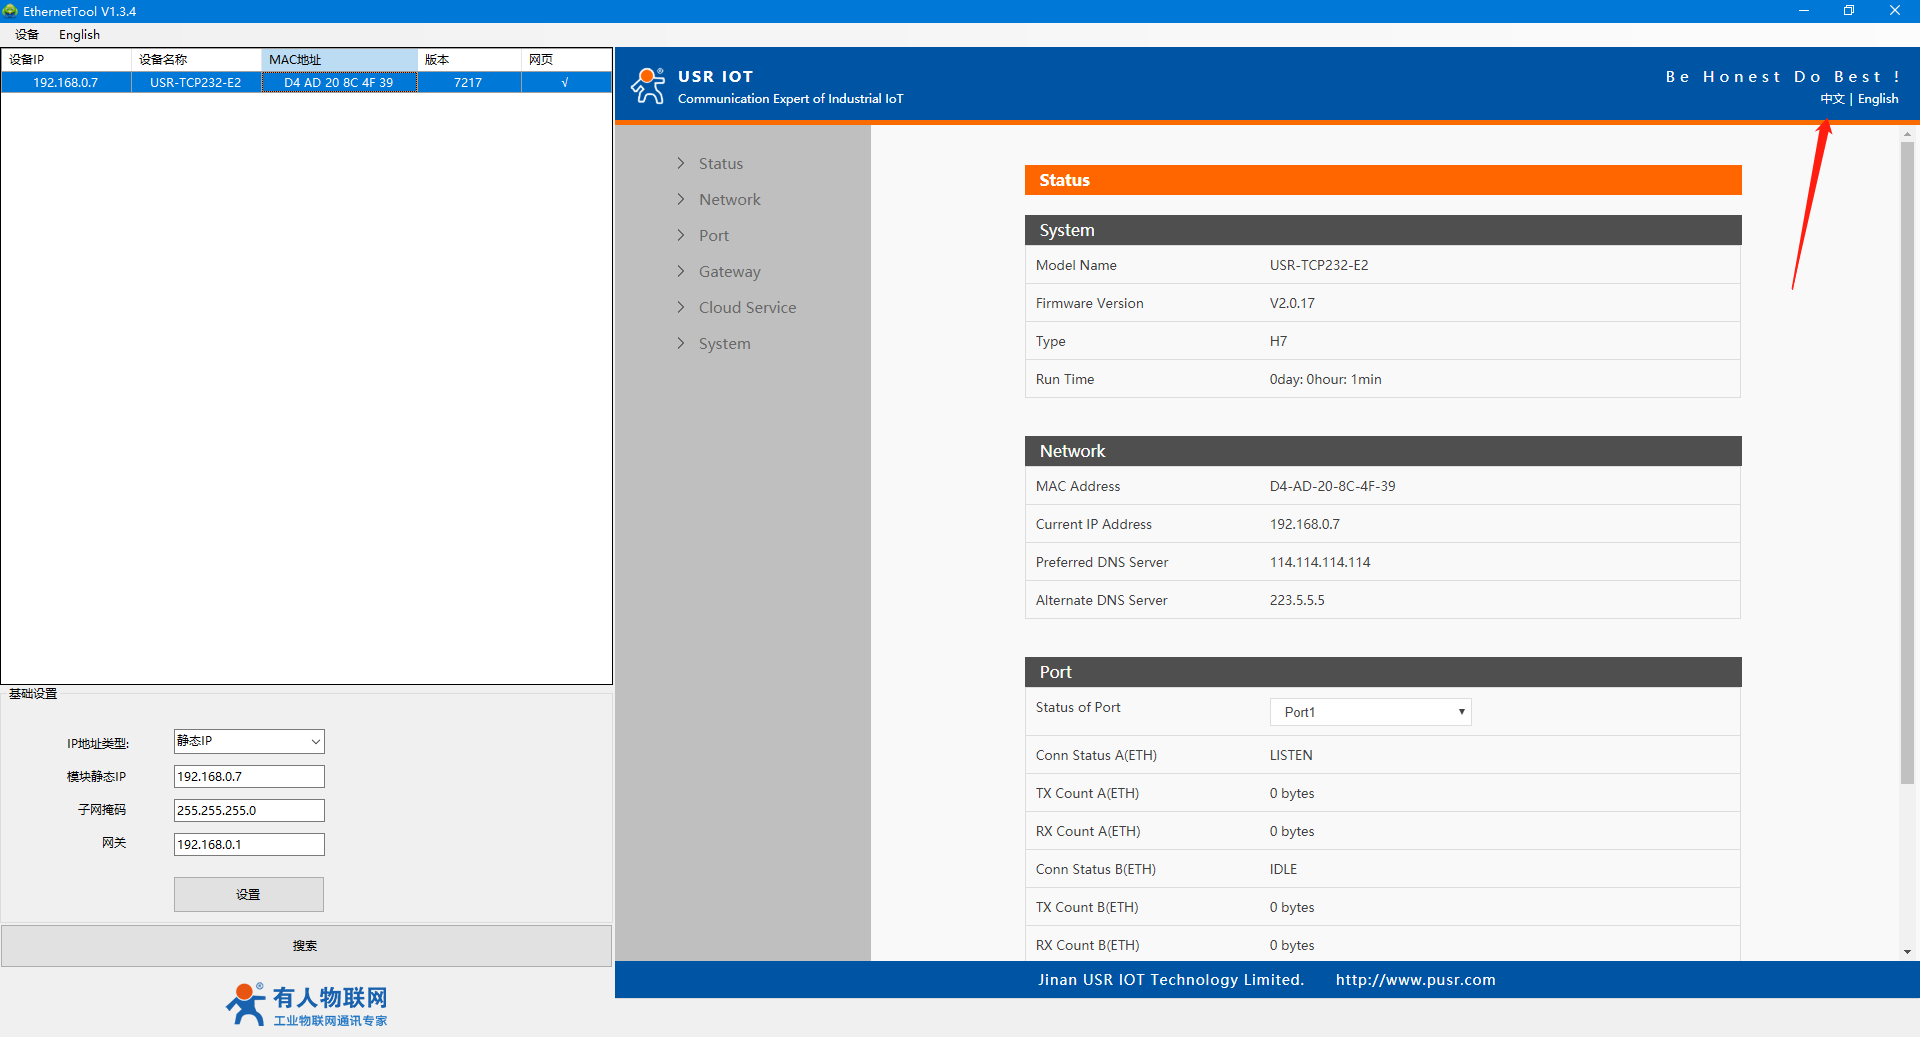Viewport: 1920px width, 1037px height.
Task: Open the http://www.pusr.com link
Action: (x=1415, y=980)
